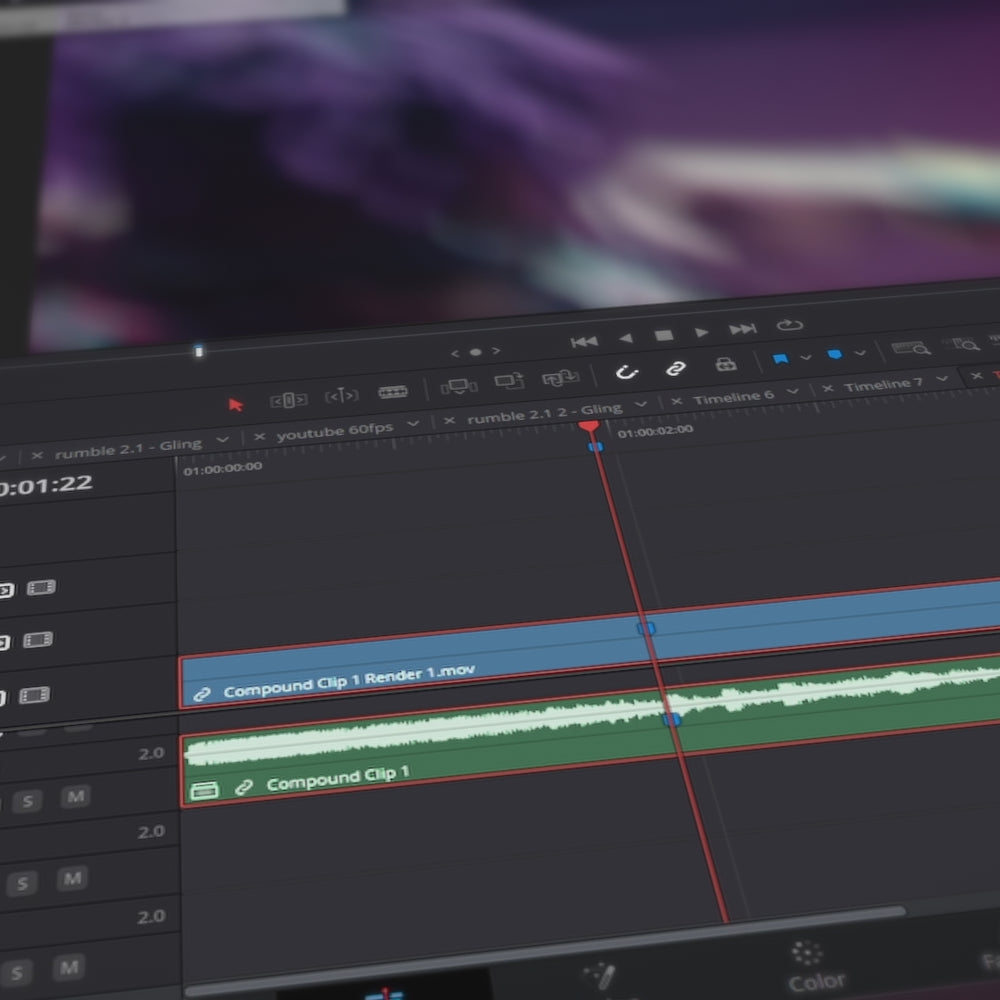Screen dimensions: 1000x1000
Task: Expand the Timeline 6 tab dropdown chevron
Action: click(x=792, y=391)
